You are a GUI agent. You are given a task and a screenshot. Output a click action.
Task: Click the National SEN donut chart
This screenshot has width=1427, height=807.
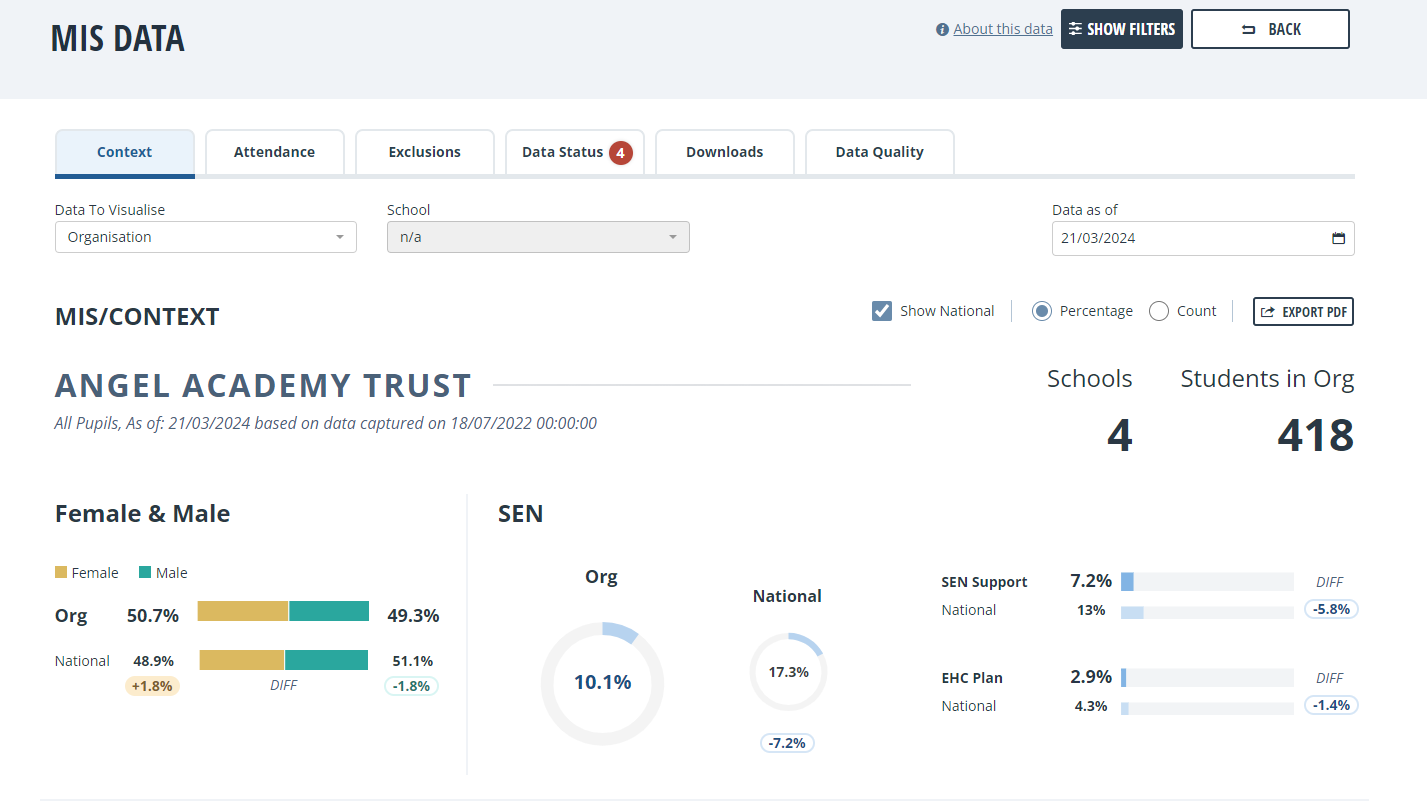coord(788,672)
